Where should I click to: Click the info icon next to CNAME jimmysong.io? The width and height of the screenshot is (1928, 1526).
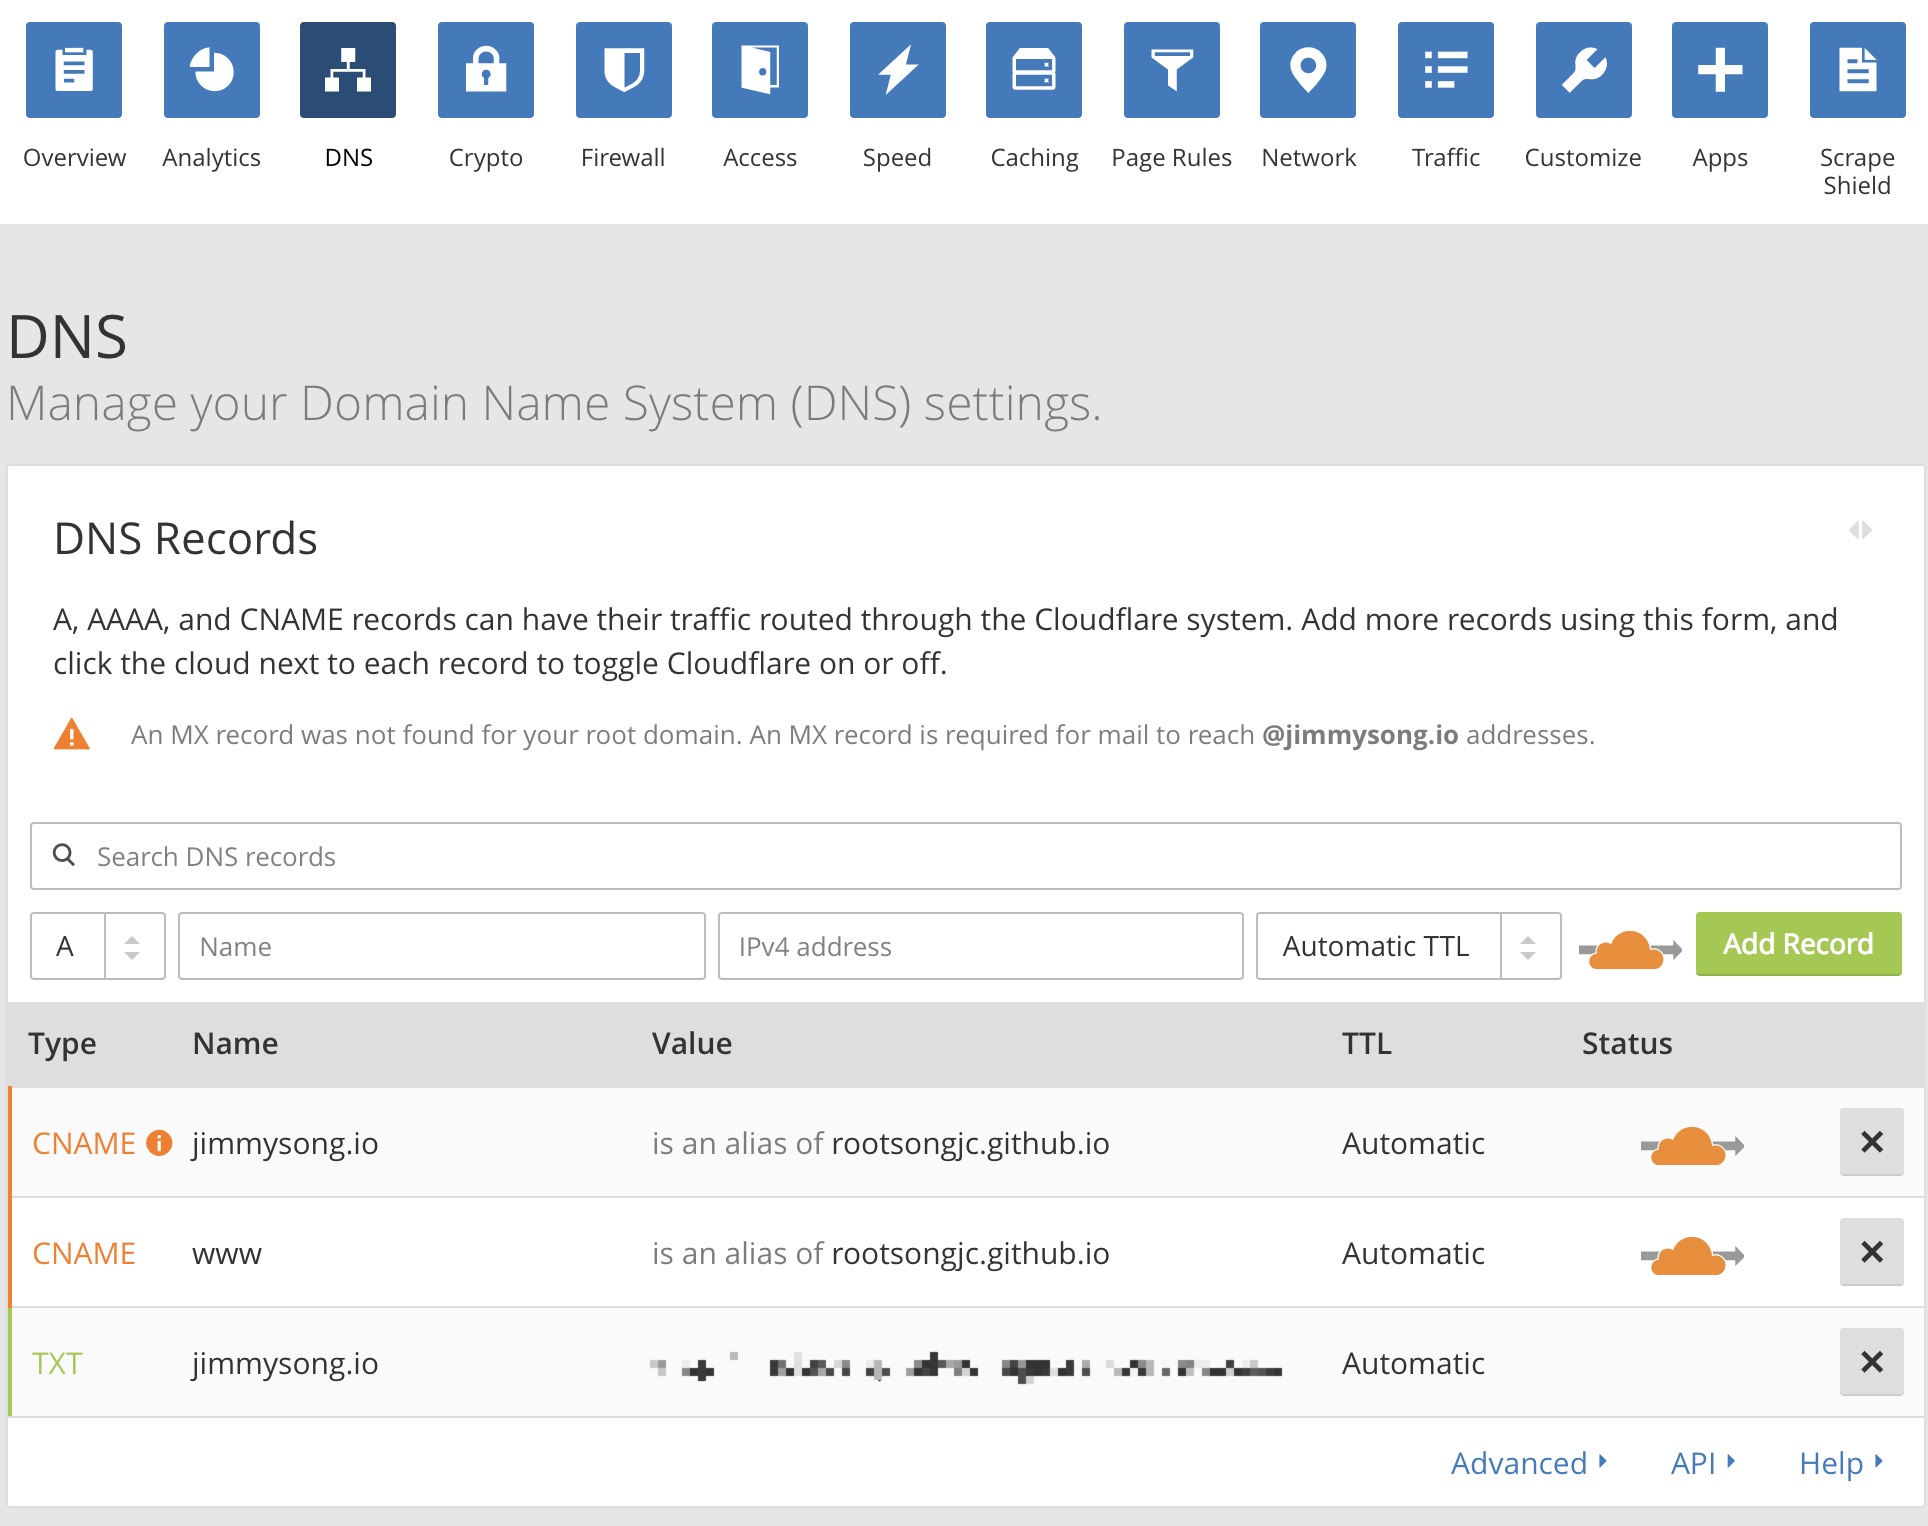tap(159, 1143)
